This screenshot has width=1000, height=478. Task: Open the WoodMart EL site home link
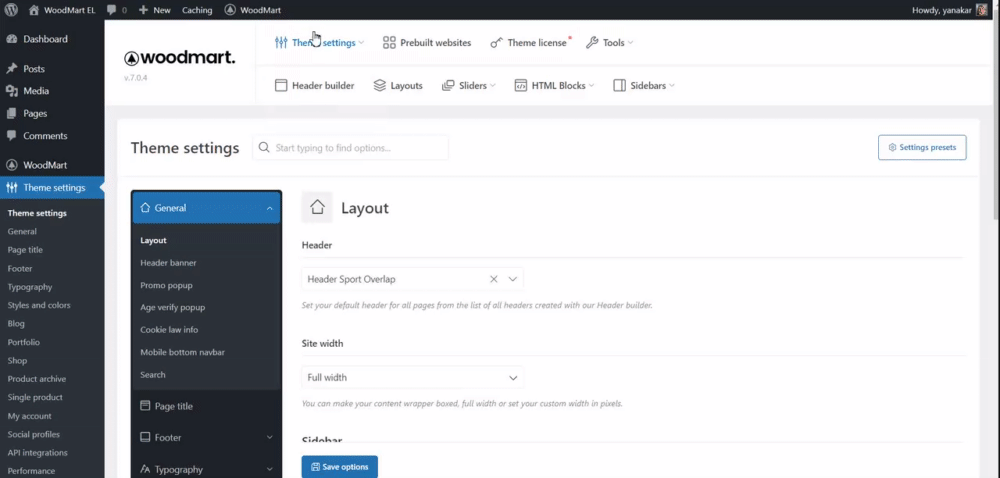pos(62,10)
